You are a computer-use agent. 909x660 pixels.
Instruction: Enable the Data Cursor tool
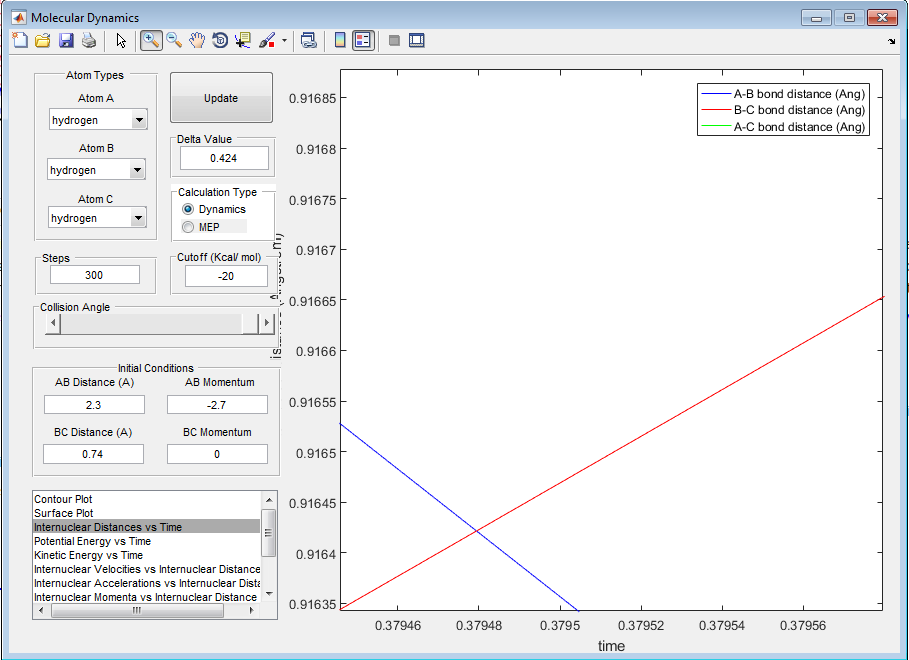tap(243, 40)
